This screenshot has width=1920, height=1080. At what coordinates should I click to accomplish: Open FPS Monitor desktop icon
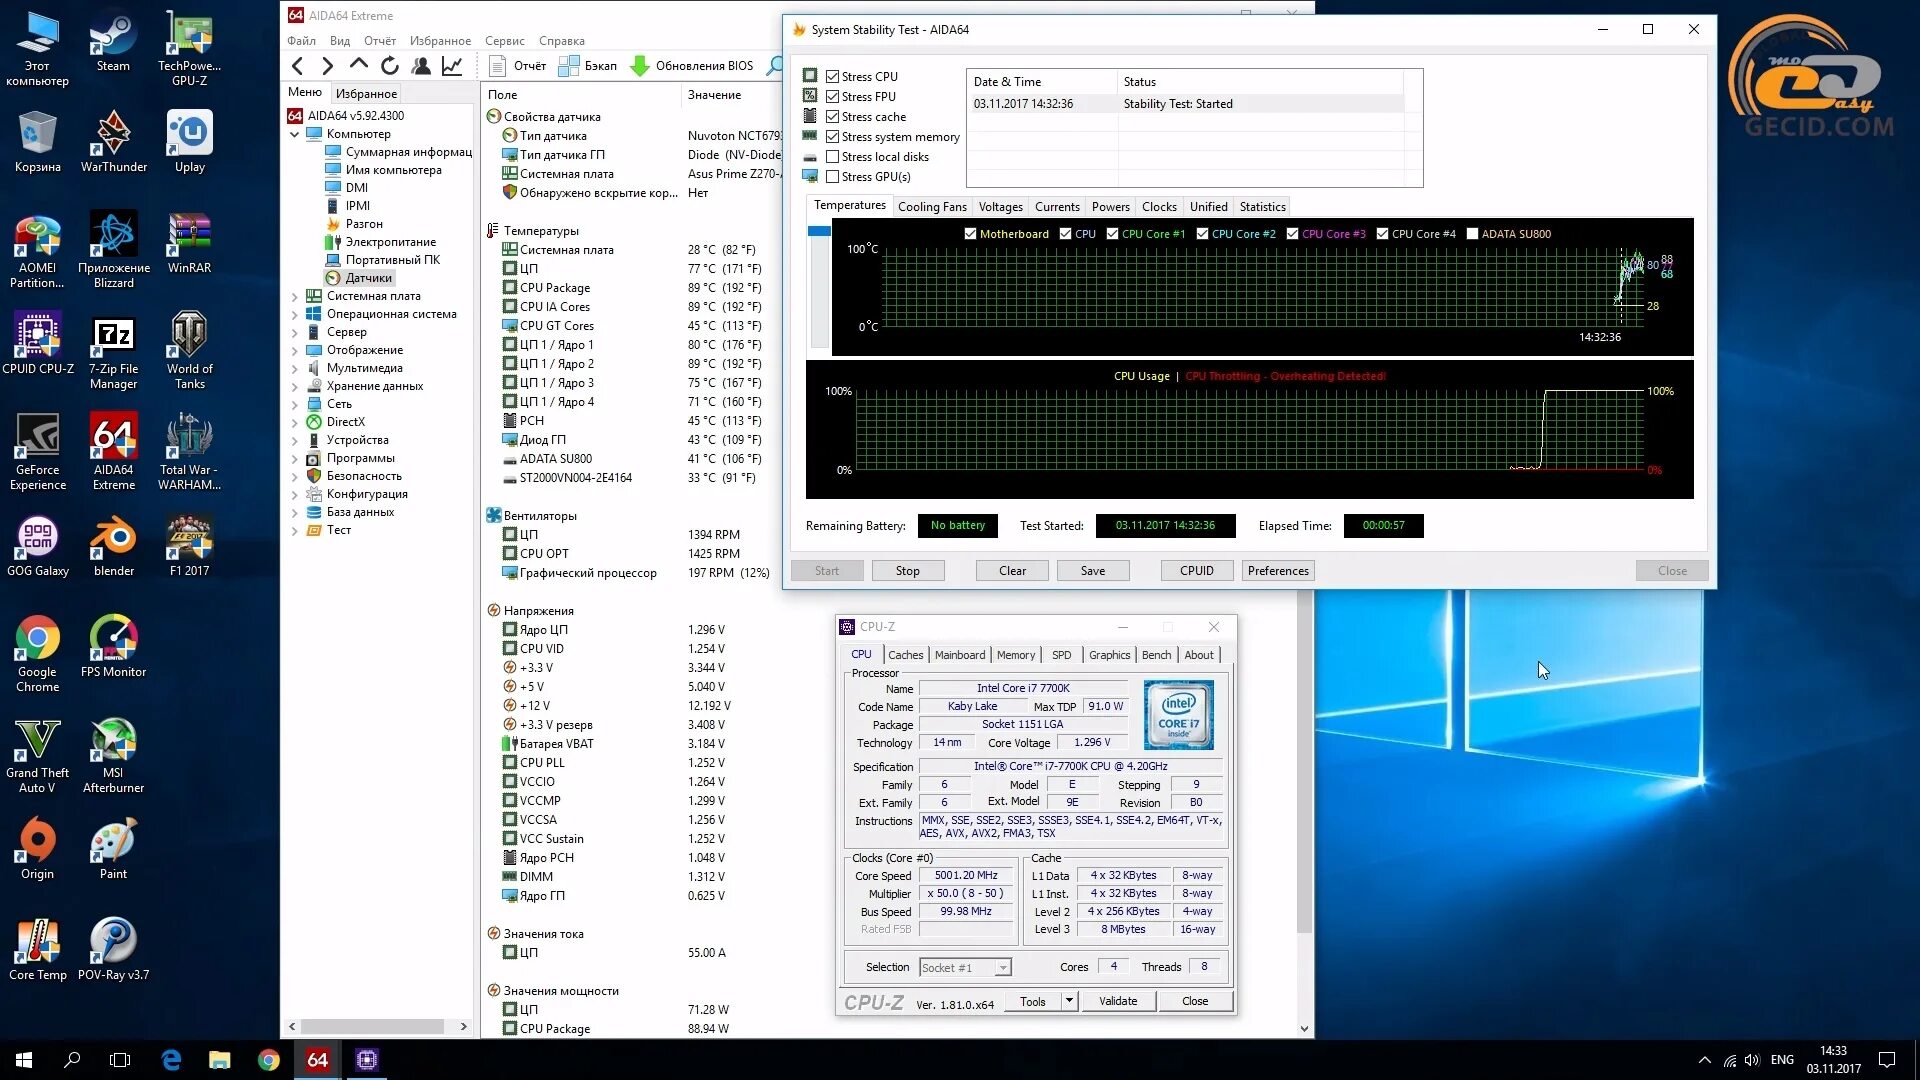pyautogui.click(x=113, y=648)
